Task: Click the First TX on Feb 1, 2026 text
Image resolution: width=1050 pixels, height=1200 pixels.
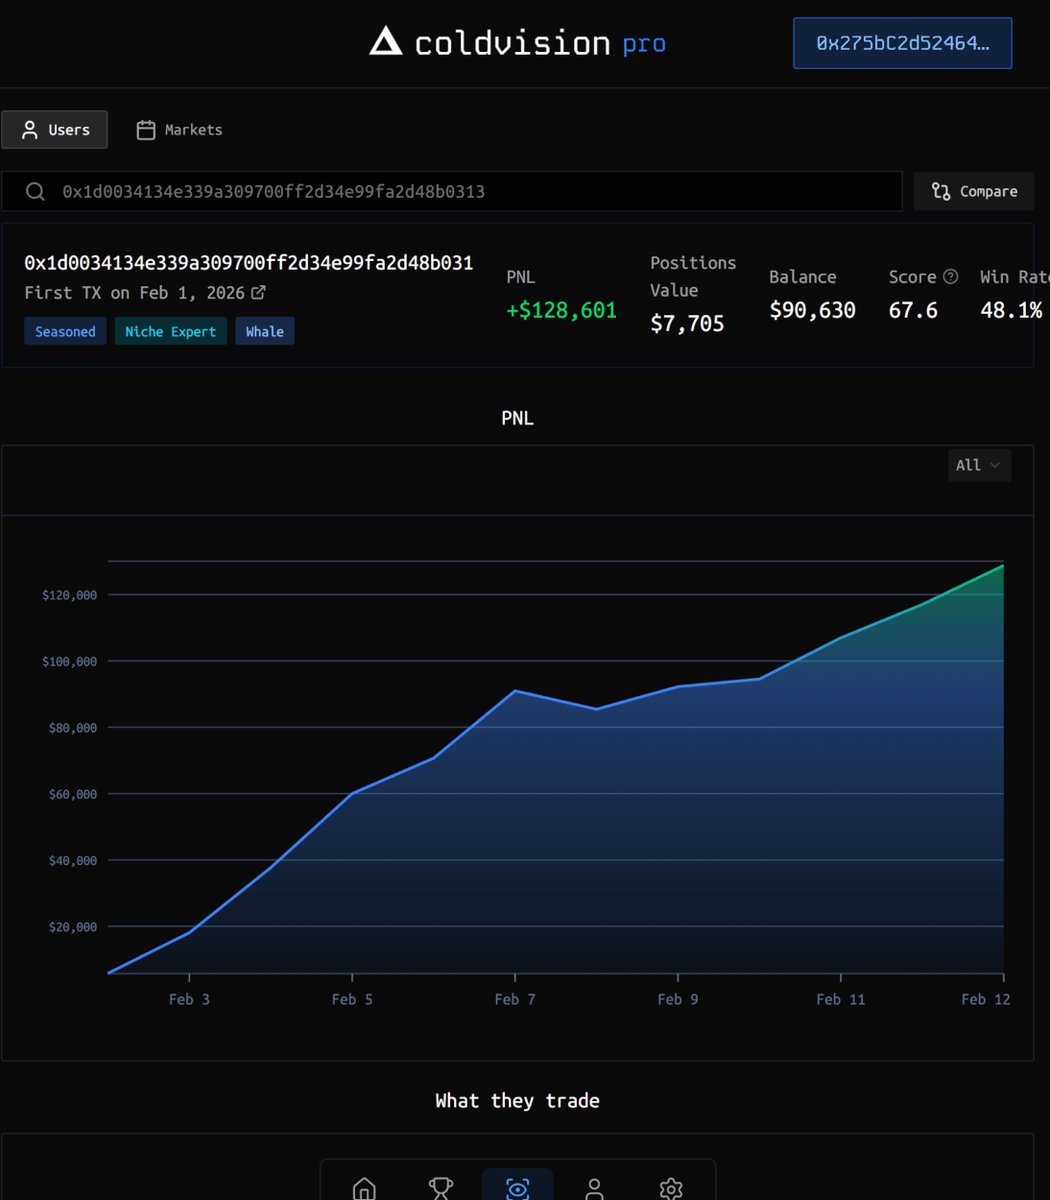Action: (x=135, y=293)
